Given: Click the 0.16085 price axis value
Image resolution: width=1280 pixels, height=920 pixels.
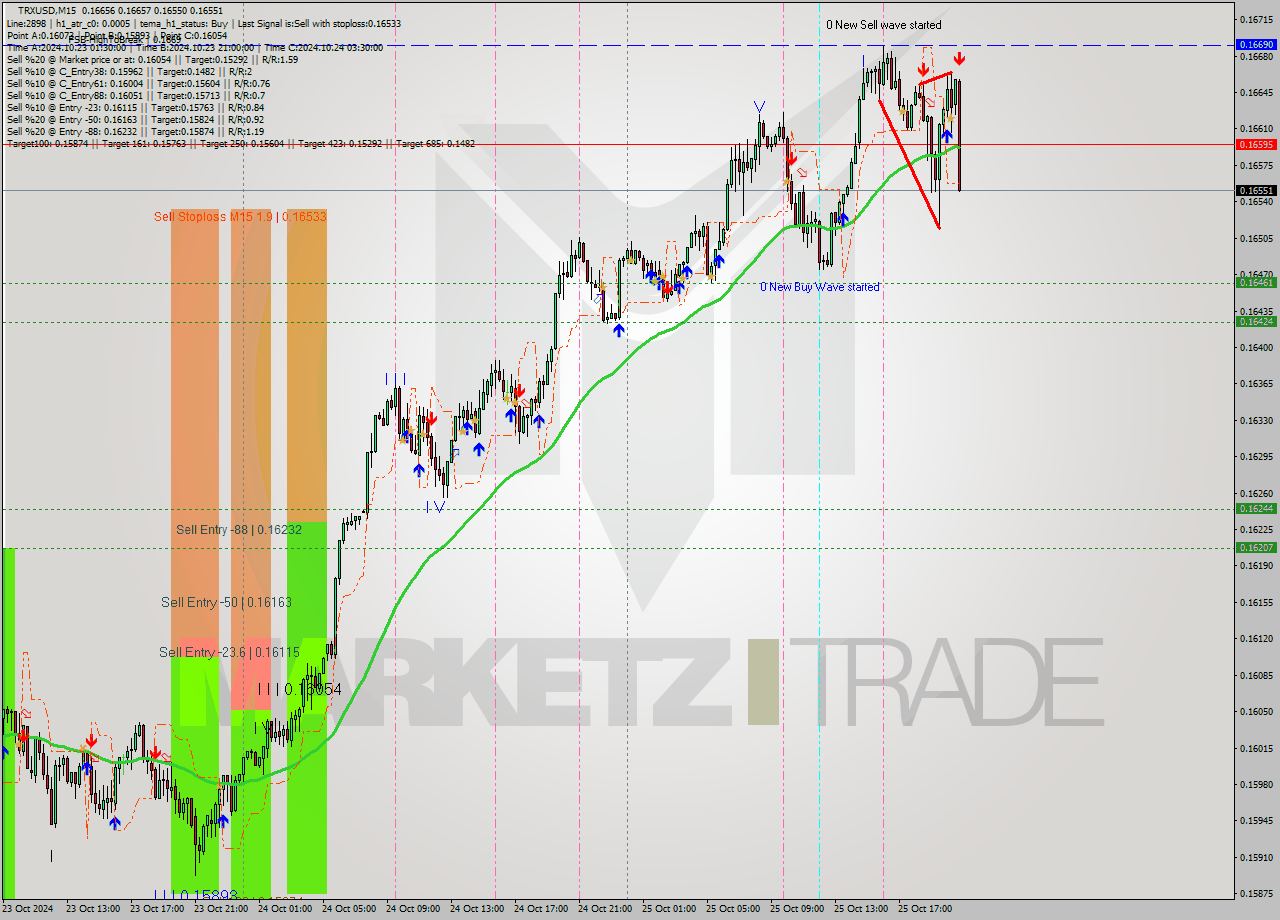Looking at the screenshot, I should pyautogui.click(x=1256, y=675).
